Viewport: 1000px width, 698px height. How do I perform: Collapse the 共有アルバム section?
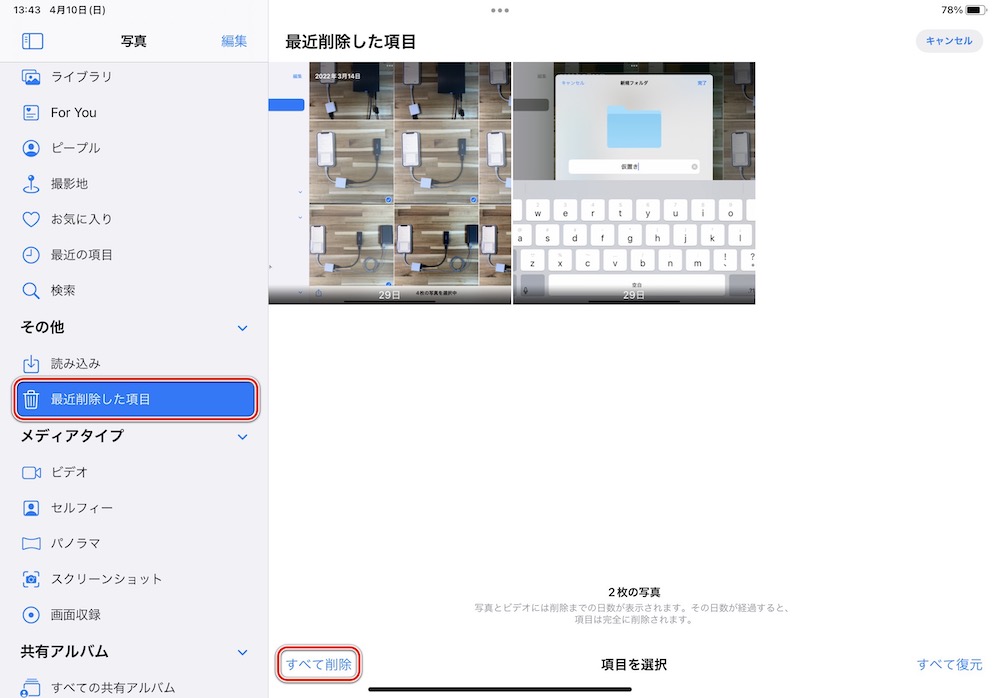242,653
